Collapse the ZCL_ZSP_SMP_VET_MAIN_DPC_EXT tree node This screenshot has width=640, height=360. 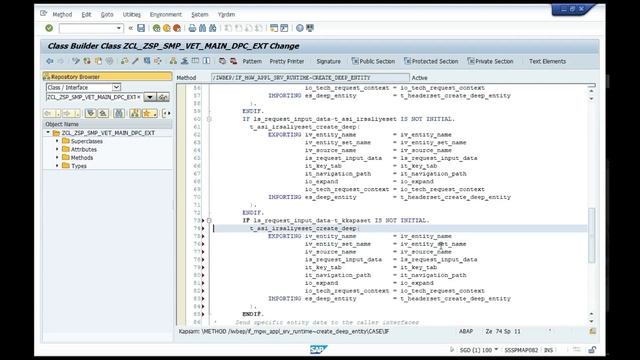pyautogui.click(x=48, y=133)
